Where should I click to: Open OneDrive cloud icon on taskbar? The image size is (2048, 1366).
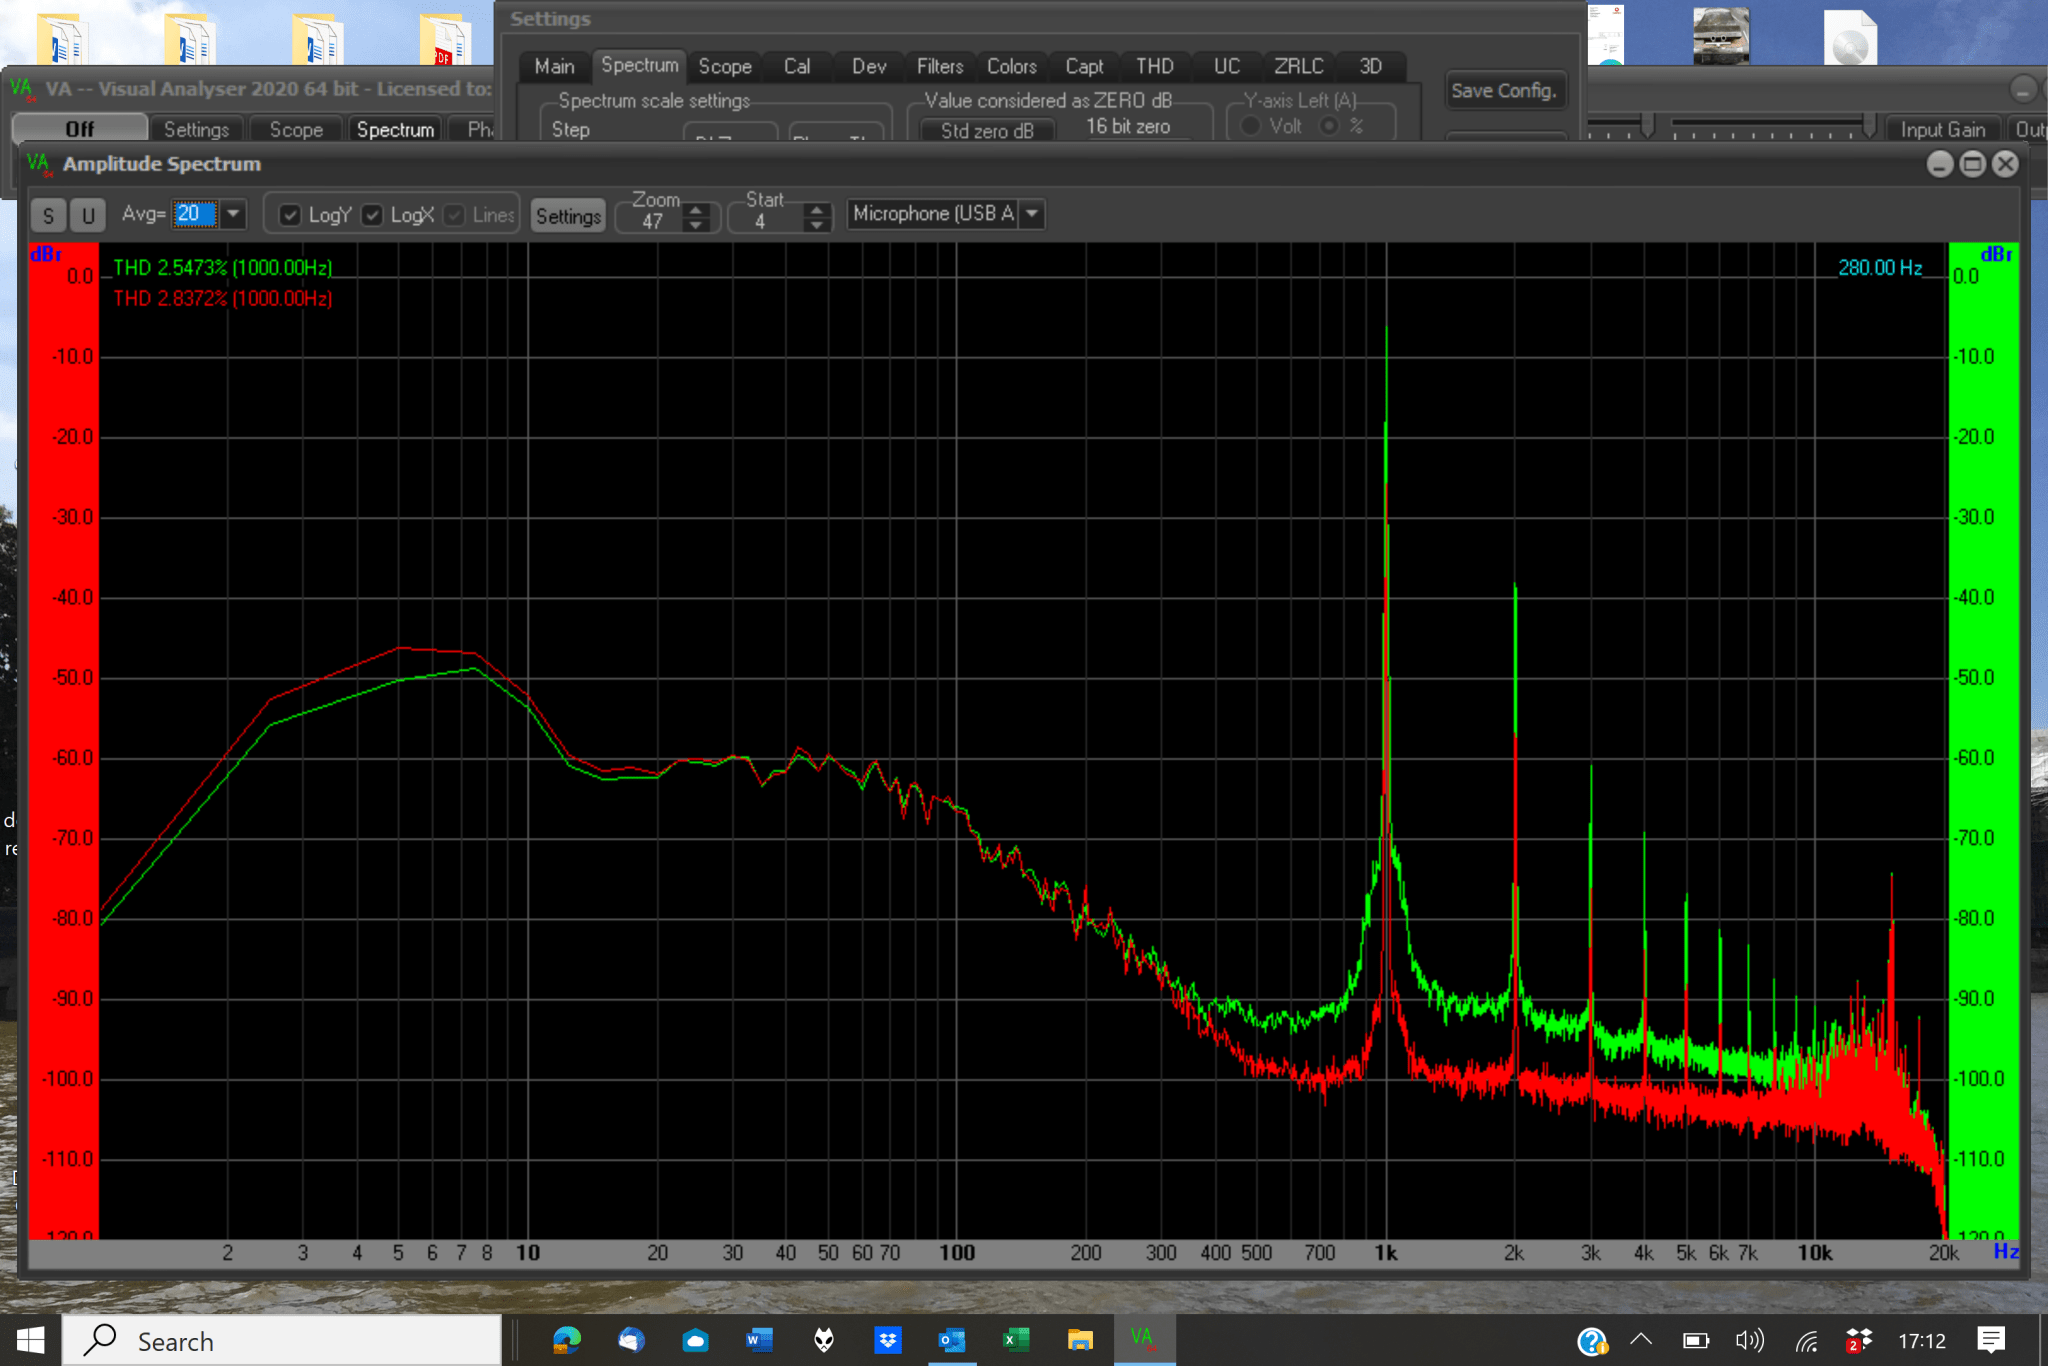point(695,1340)
